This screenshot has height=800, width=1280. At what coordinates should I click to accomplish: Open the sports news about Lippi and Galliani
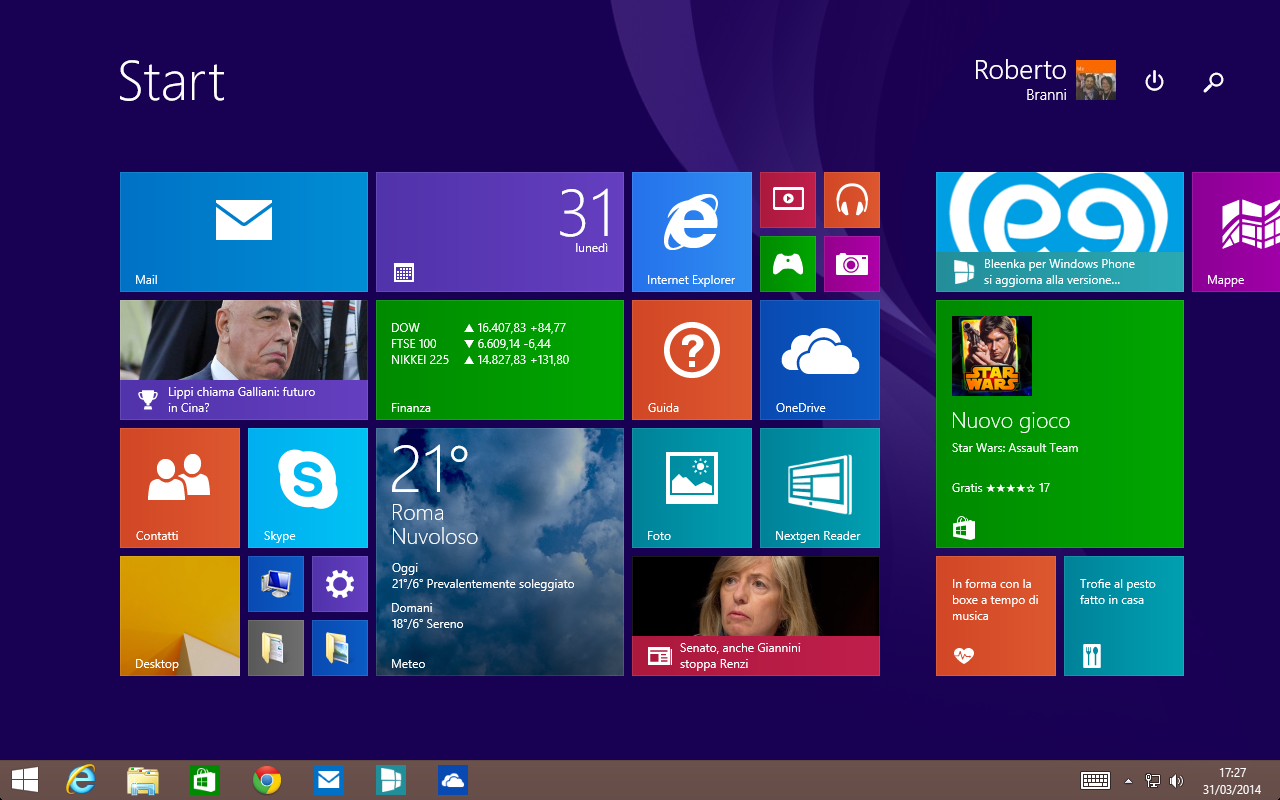pos(244,360)
